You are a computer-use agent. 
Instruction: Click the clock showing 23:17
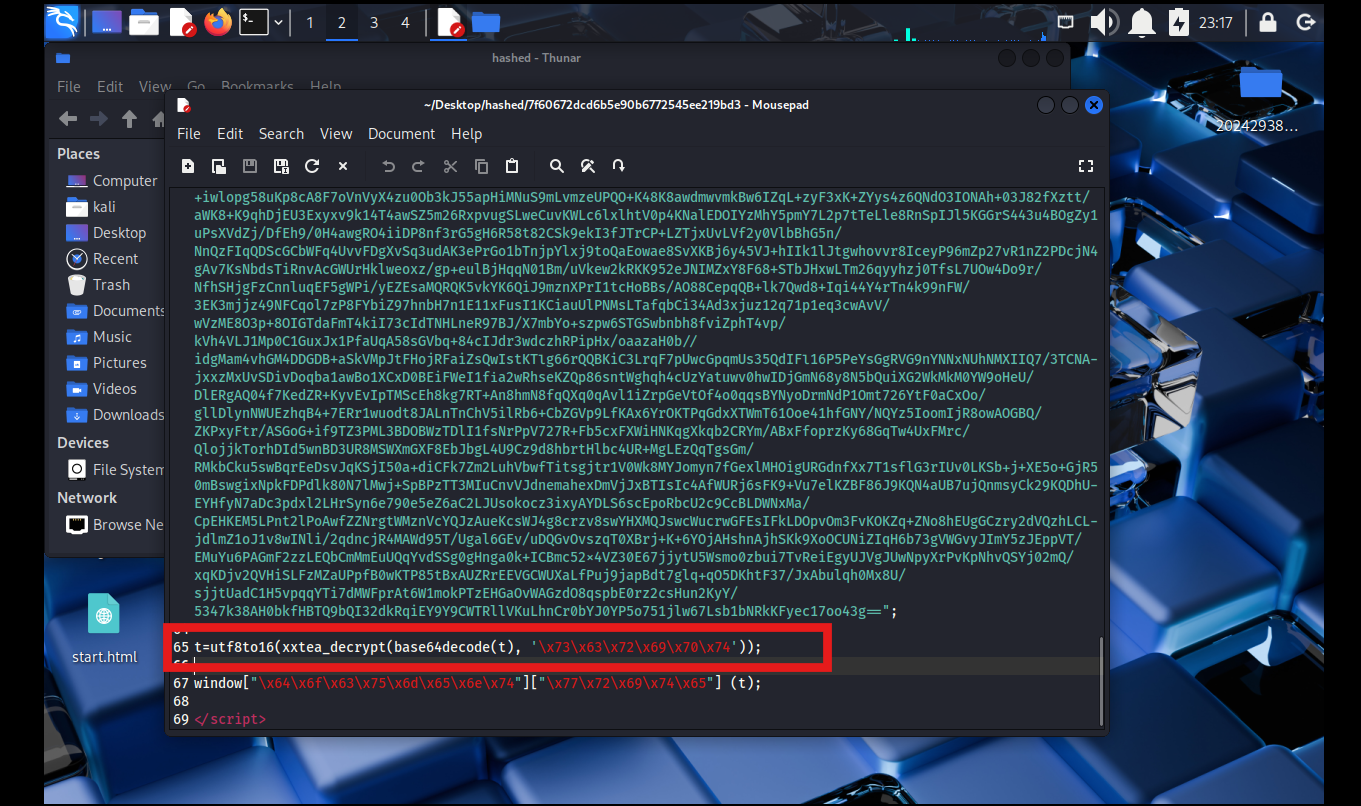click(1216, 22)
